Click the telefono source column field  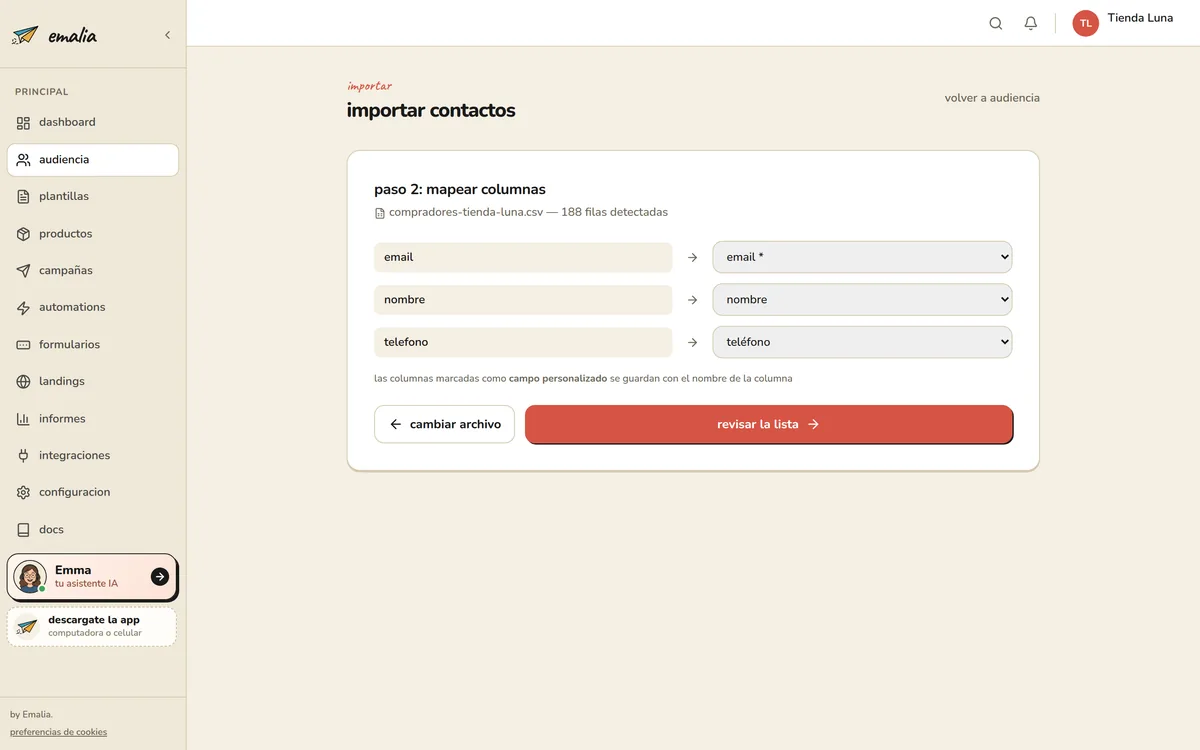pyautogui.click(x=523, y=342)
